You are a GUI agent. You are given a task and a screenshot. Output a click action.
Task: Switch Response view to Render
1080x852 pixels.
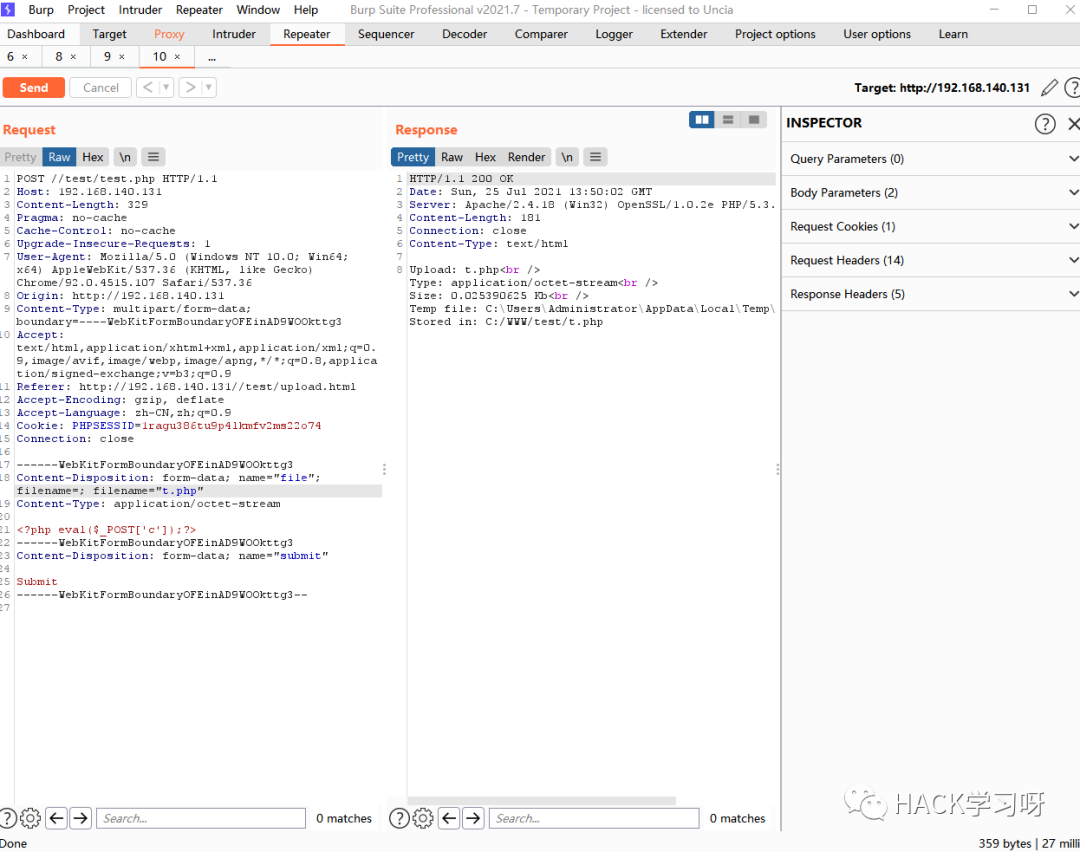527,157
